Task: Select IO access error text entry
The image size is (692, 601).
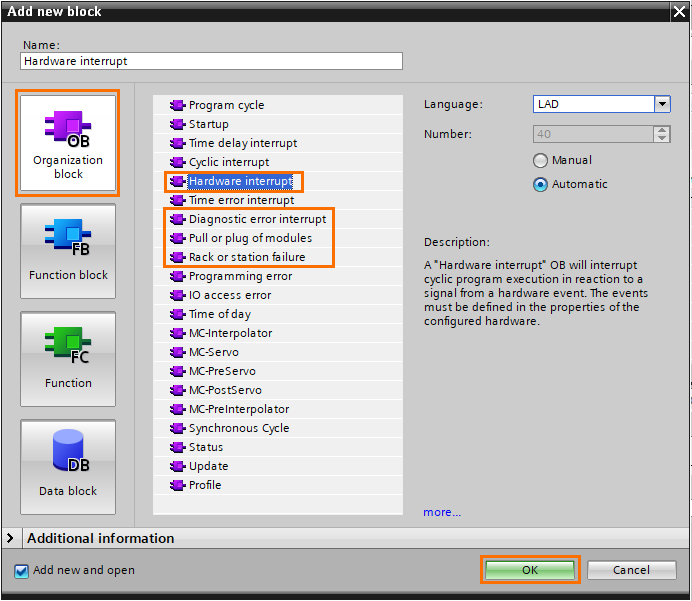Action: [230, 295]
